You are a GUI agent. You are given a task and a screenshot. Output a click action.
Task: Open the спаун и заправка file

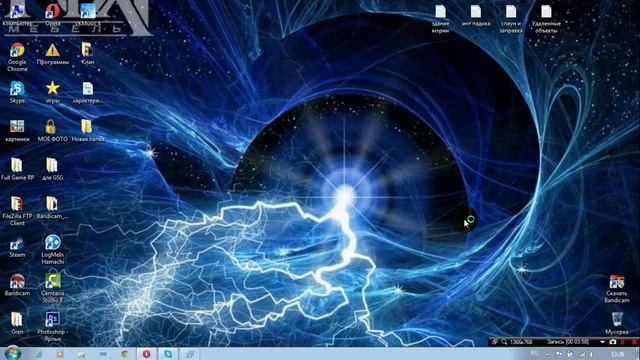tap(511, 19)
